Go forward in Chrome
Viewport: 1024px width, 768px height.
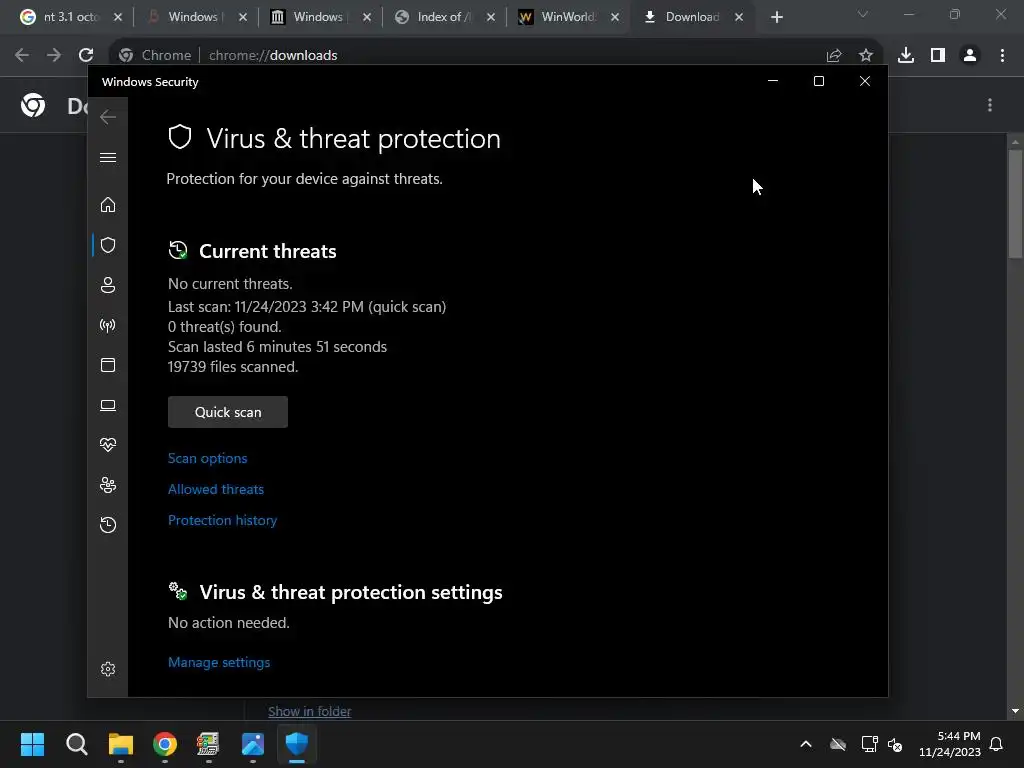[x=54, y=55]
